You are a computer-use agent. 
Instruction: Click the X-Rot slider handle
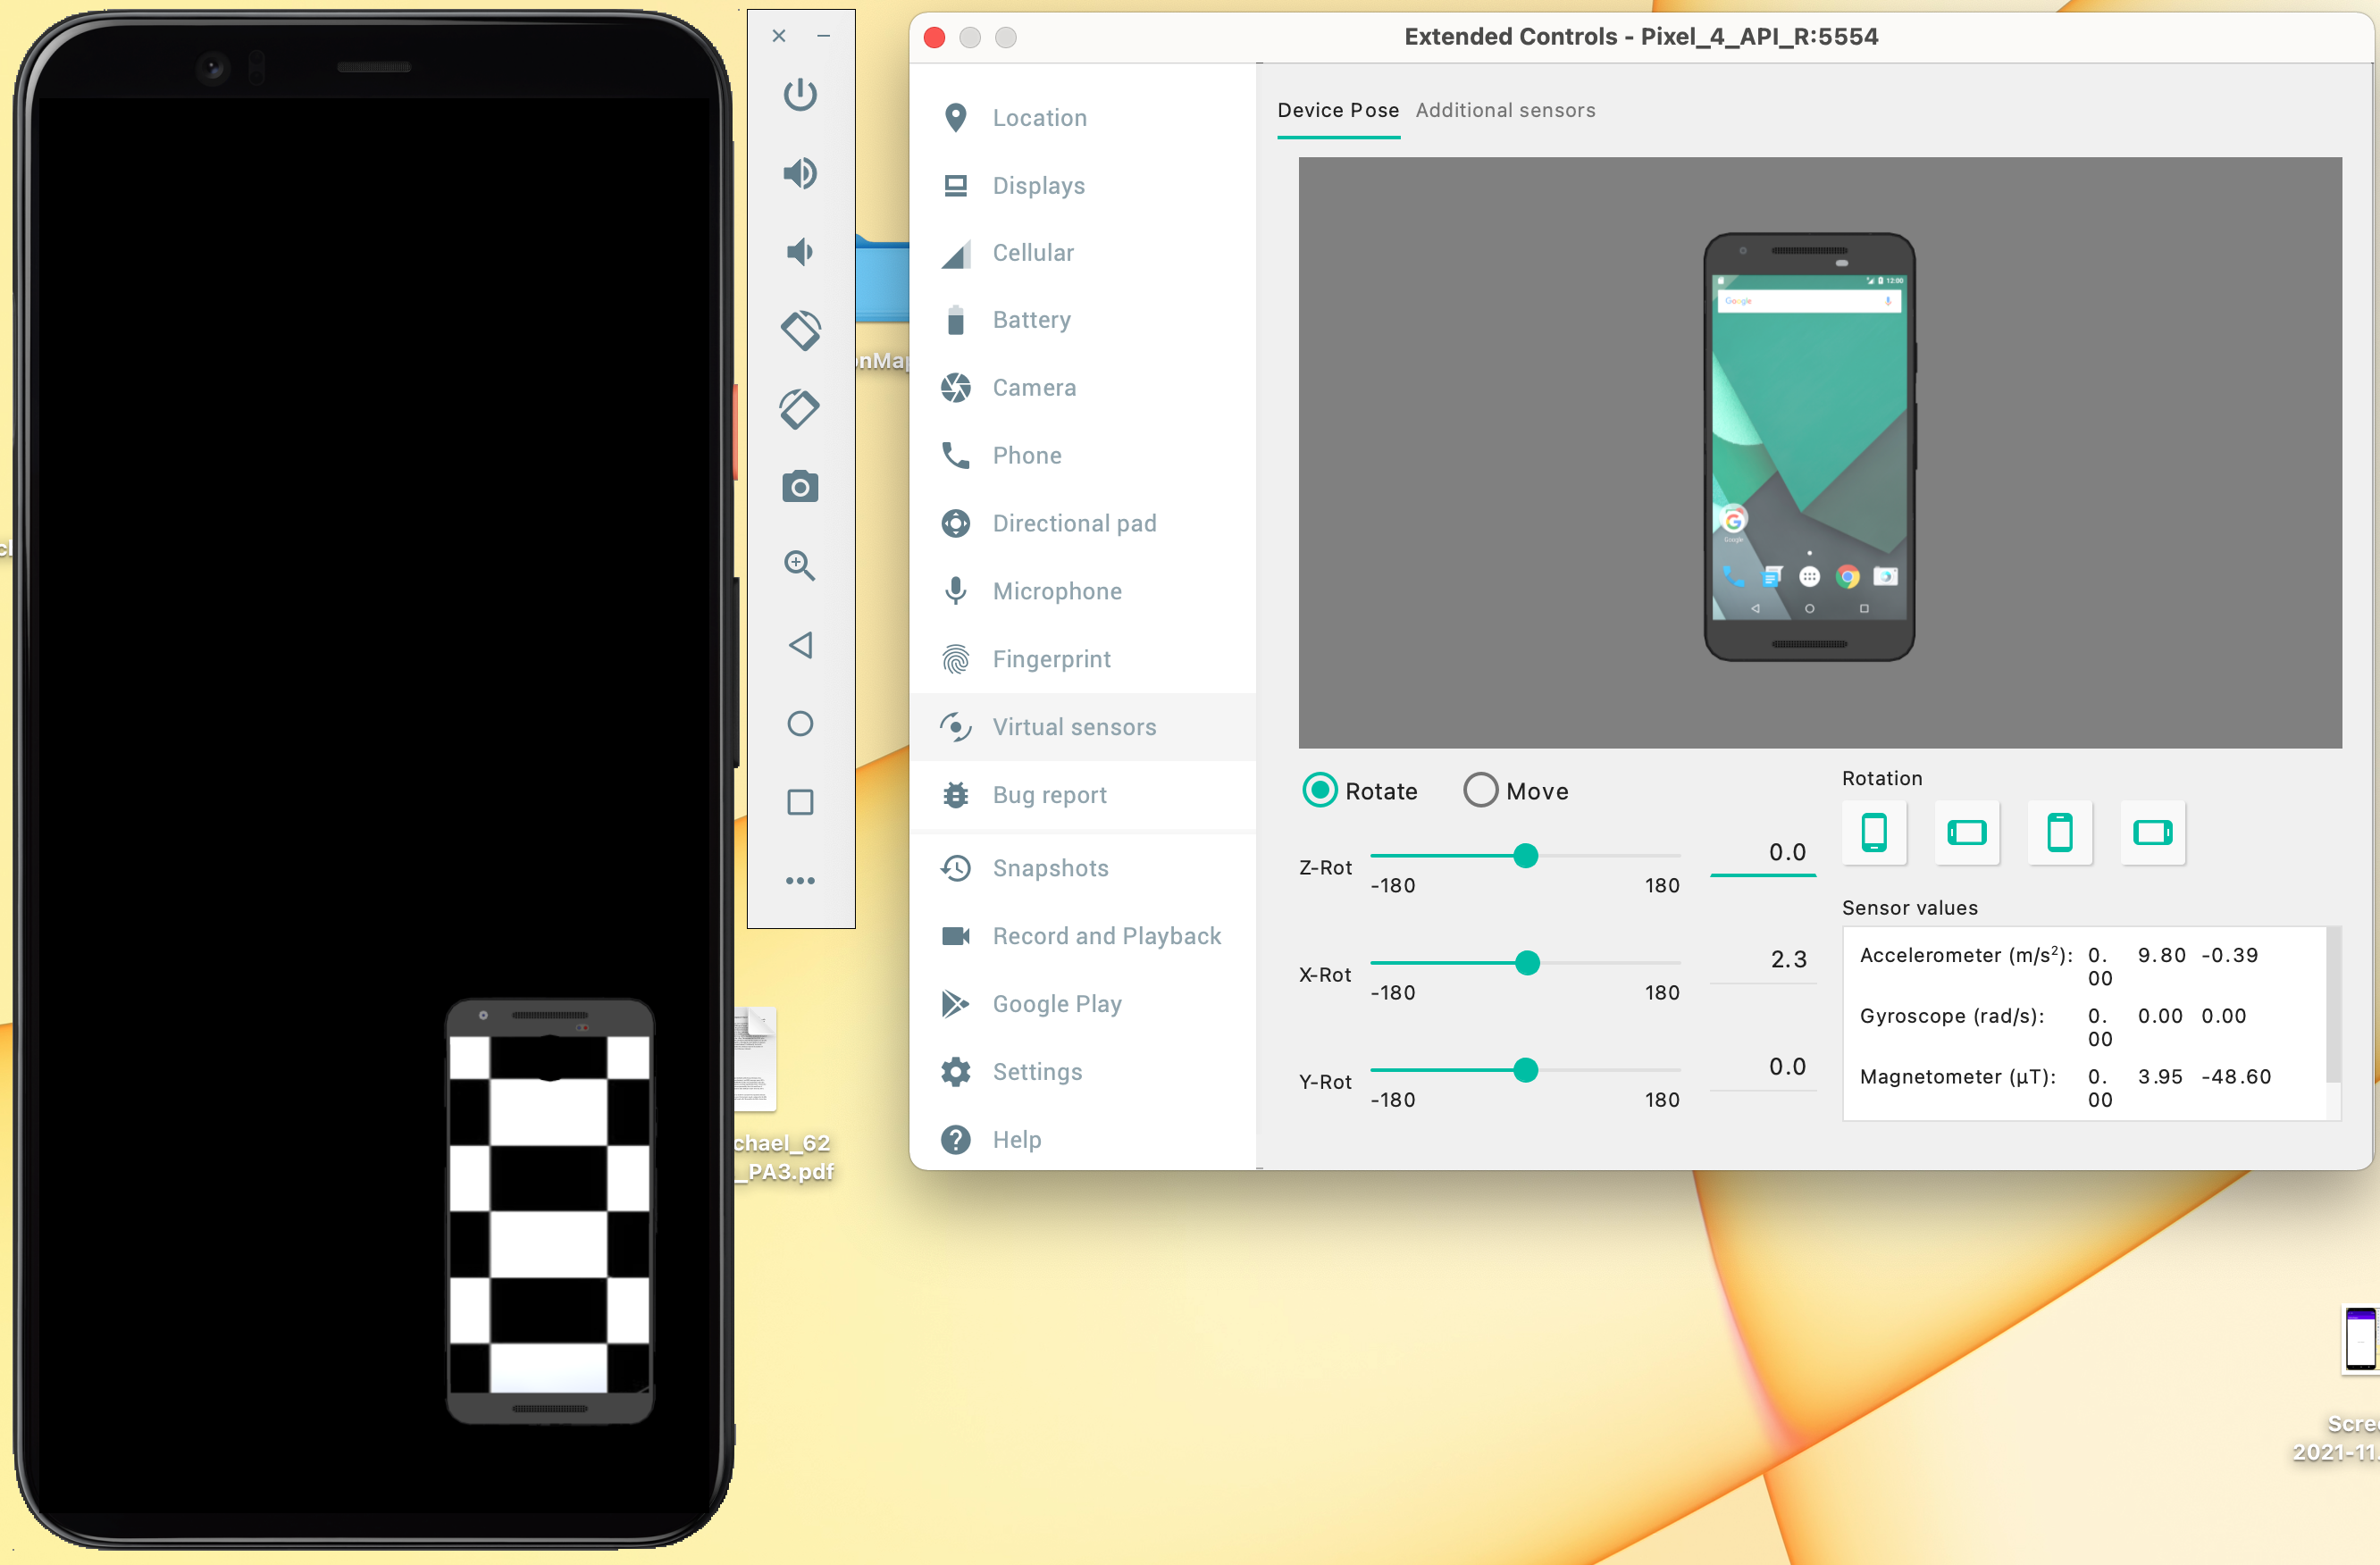pyautogui.click(x=1526, y=962)
